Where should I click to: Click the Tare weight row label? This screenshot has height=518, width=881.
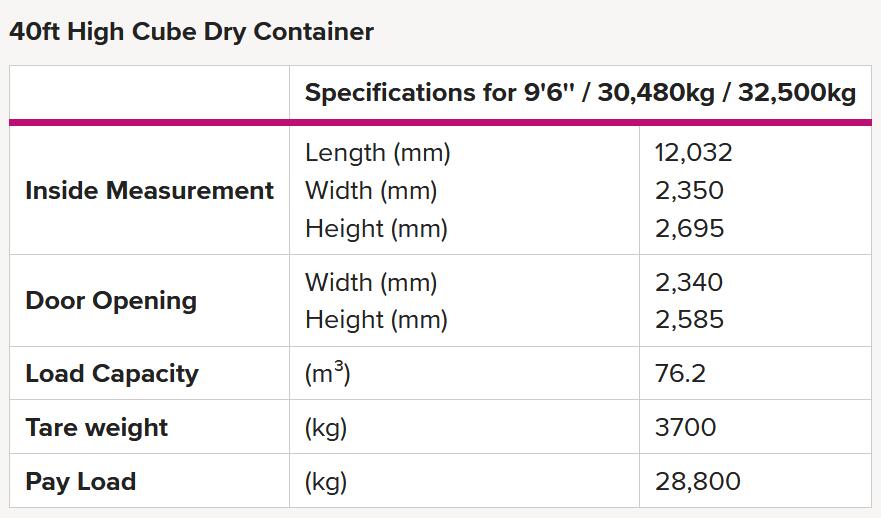(x=97, y=428)
